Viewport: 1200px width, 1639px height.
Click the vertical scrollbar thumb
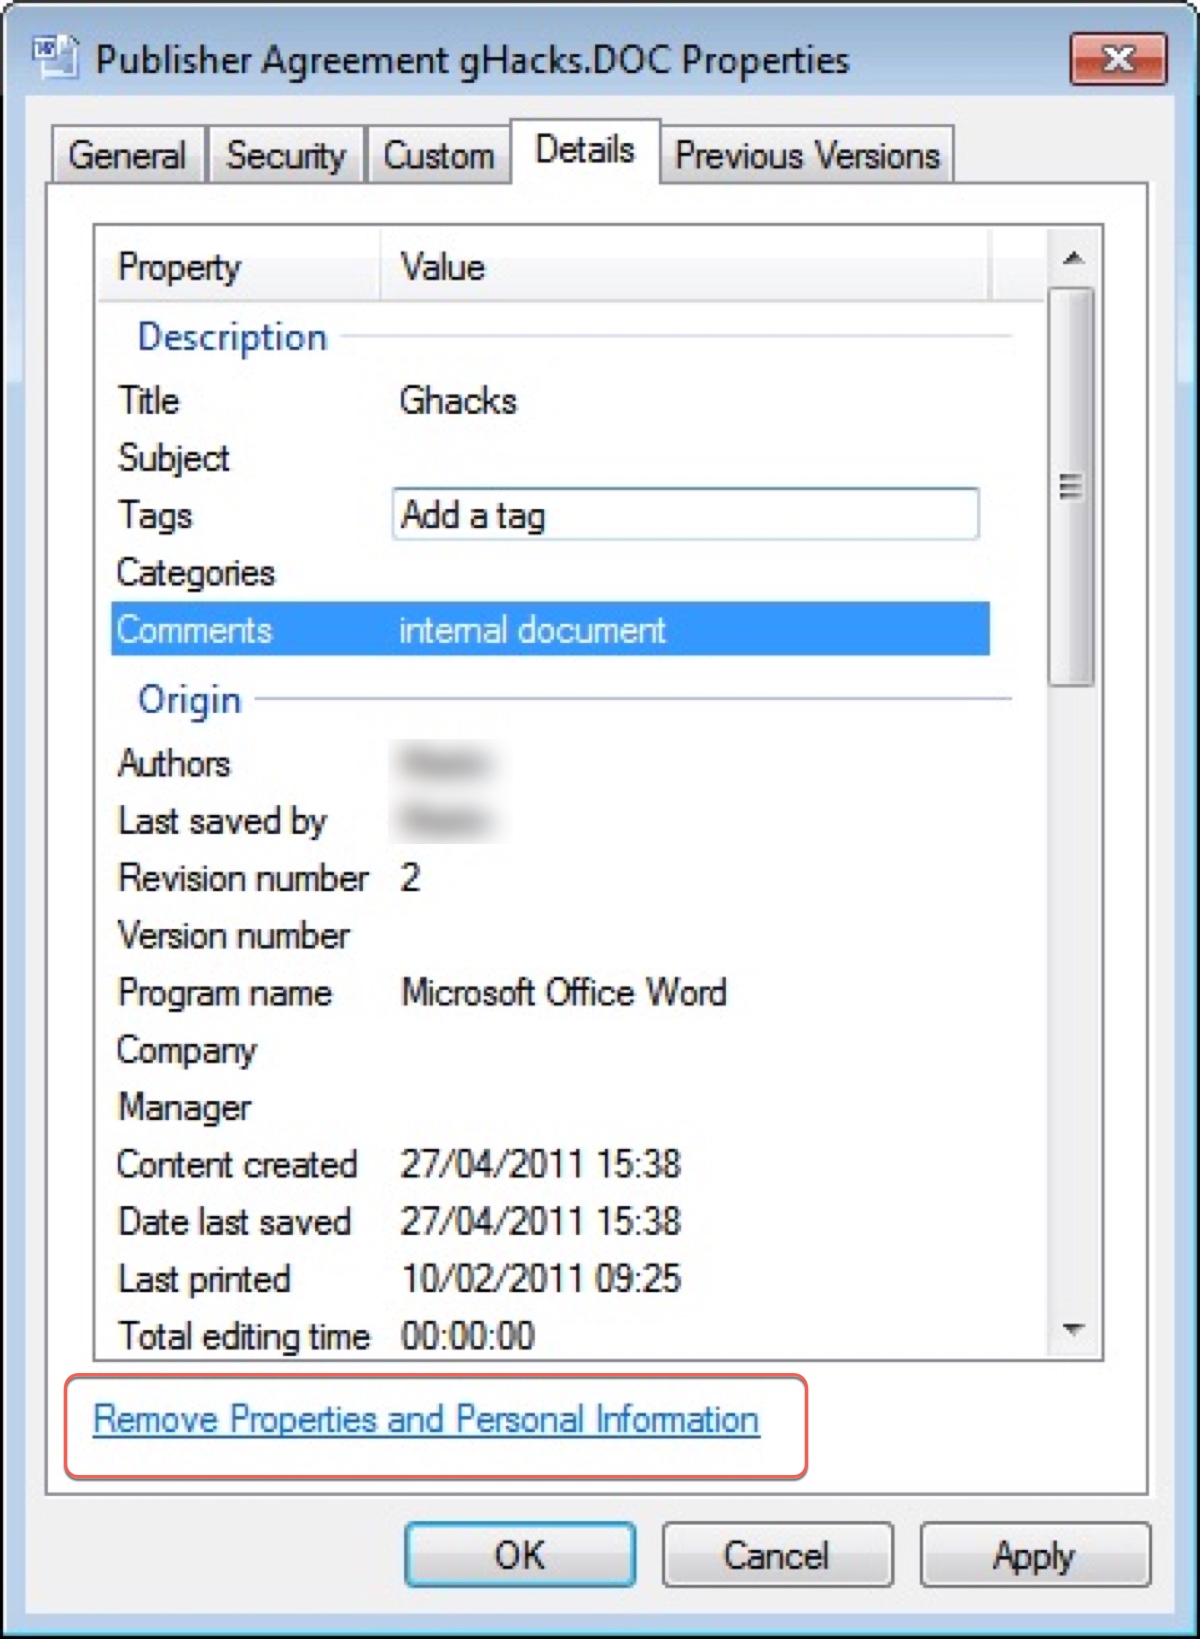click(1071, 487)
